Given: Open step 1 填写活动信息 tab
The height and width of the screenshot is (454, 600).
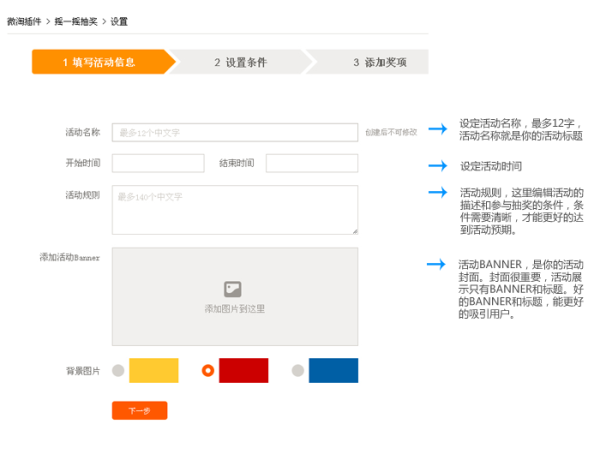Looking at the screenshot, I should 103,62.
